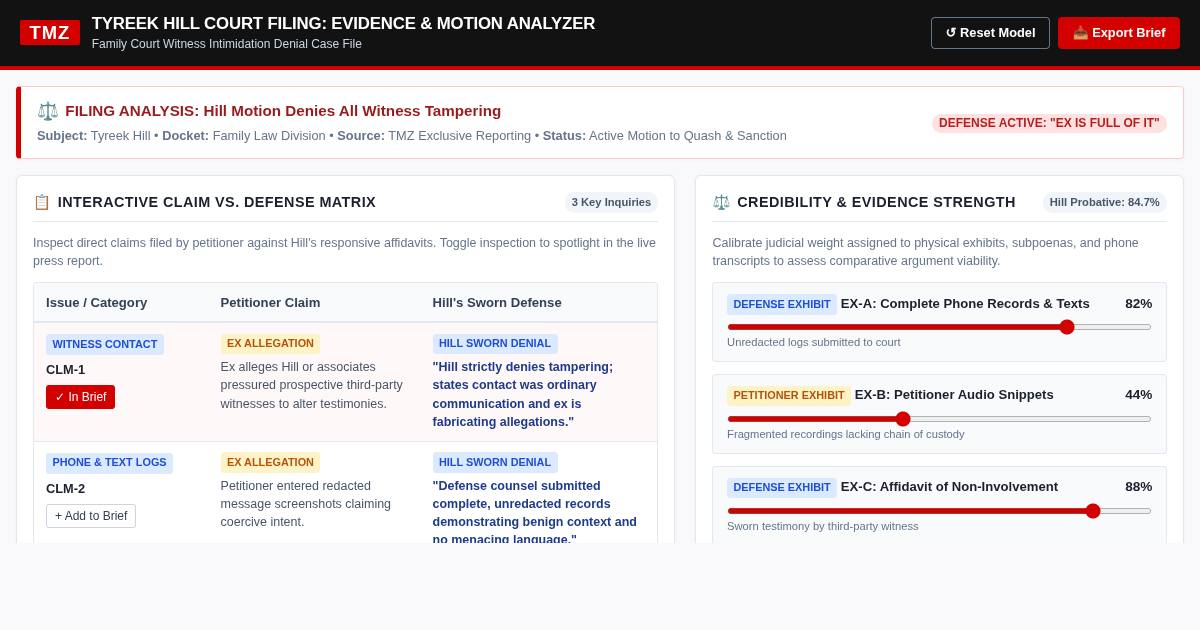Image resolution: width=1200 pixels, height=630 pixels.
Task: Click the DEFENSE ACTIVE status badge
Action: tap(1049, 123)
